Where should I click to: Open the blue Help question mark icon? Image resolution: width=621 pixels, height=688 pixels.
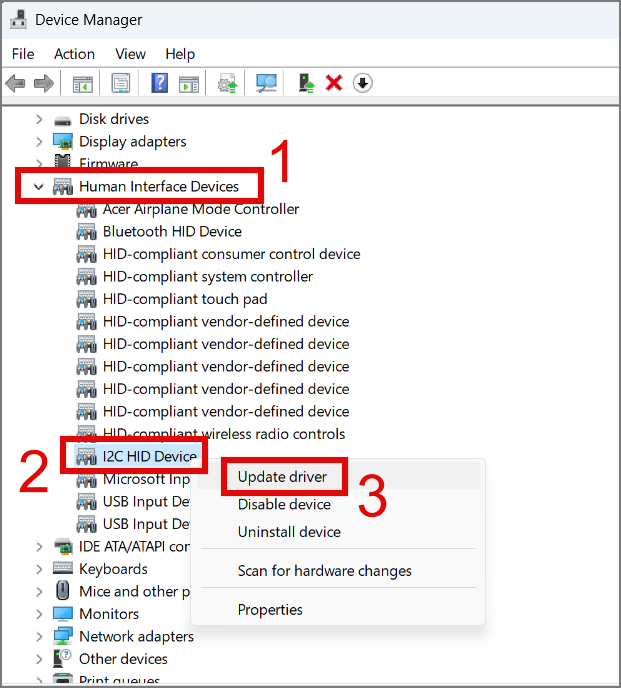160,83
